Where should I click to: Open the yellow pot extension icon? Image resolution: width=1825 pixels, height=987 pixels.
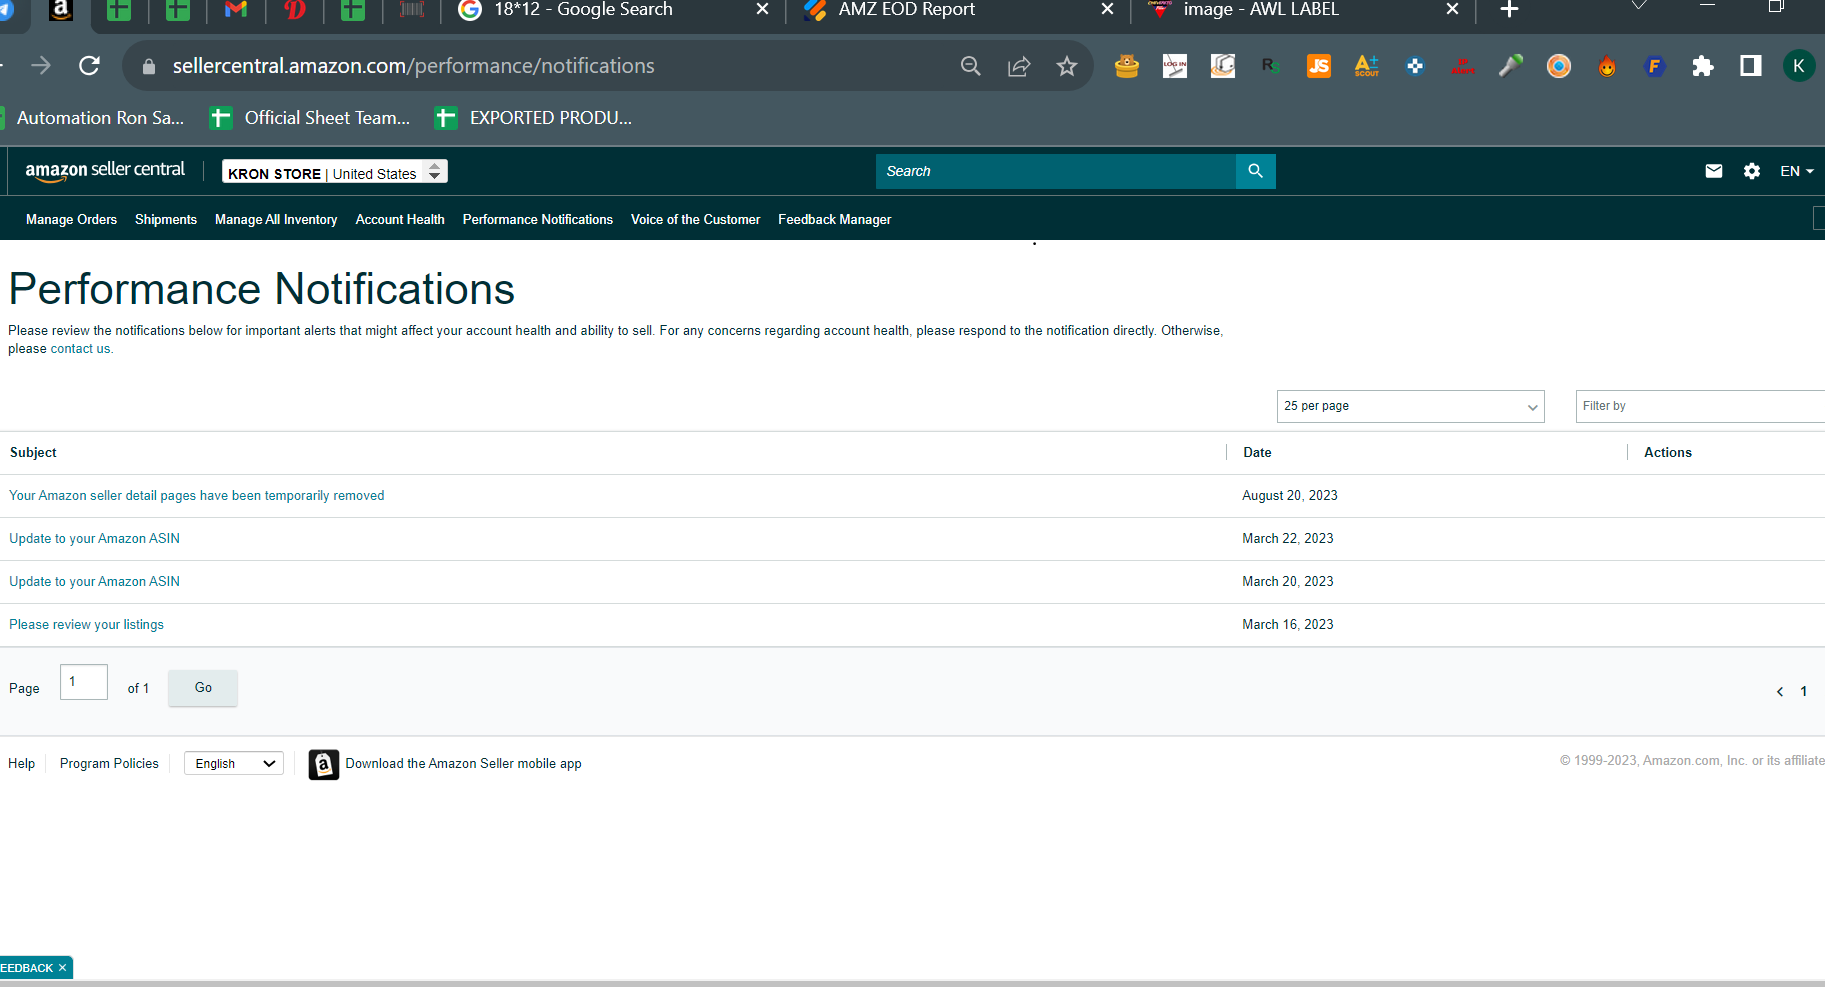[1127, 66]
